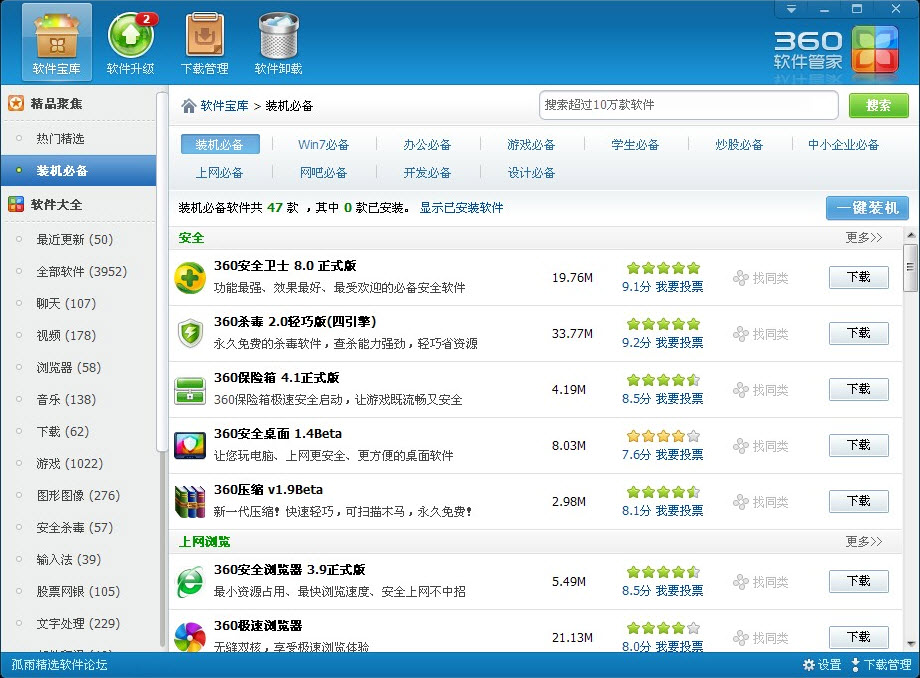Screen dimensions: 920x678
Task: Open 软件升级 software upgrade icon
Action: point(131,40)
